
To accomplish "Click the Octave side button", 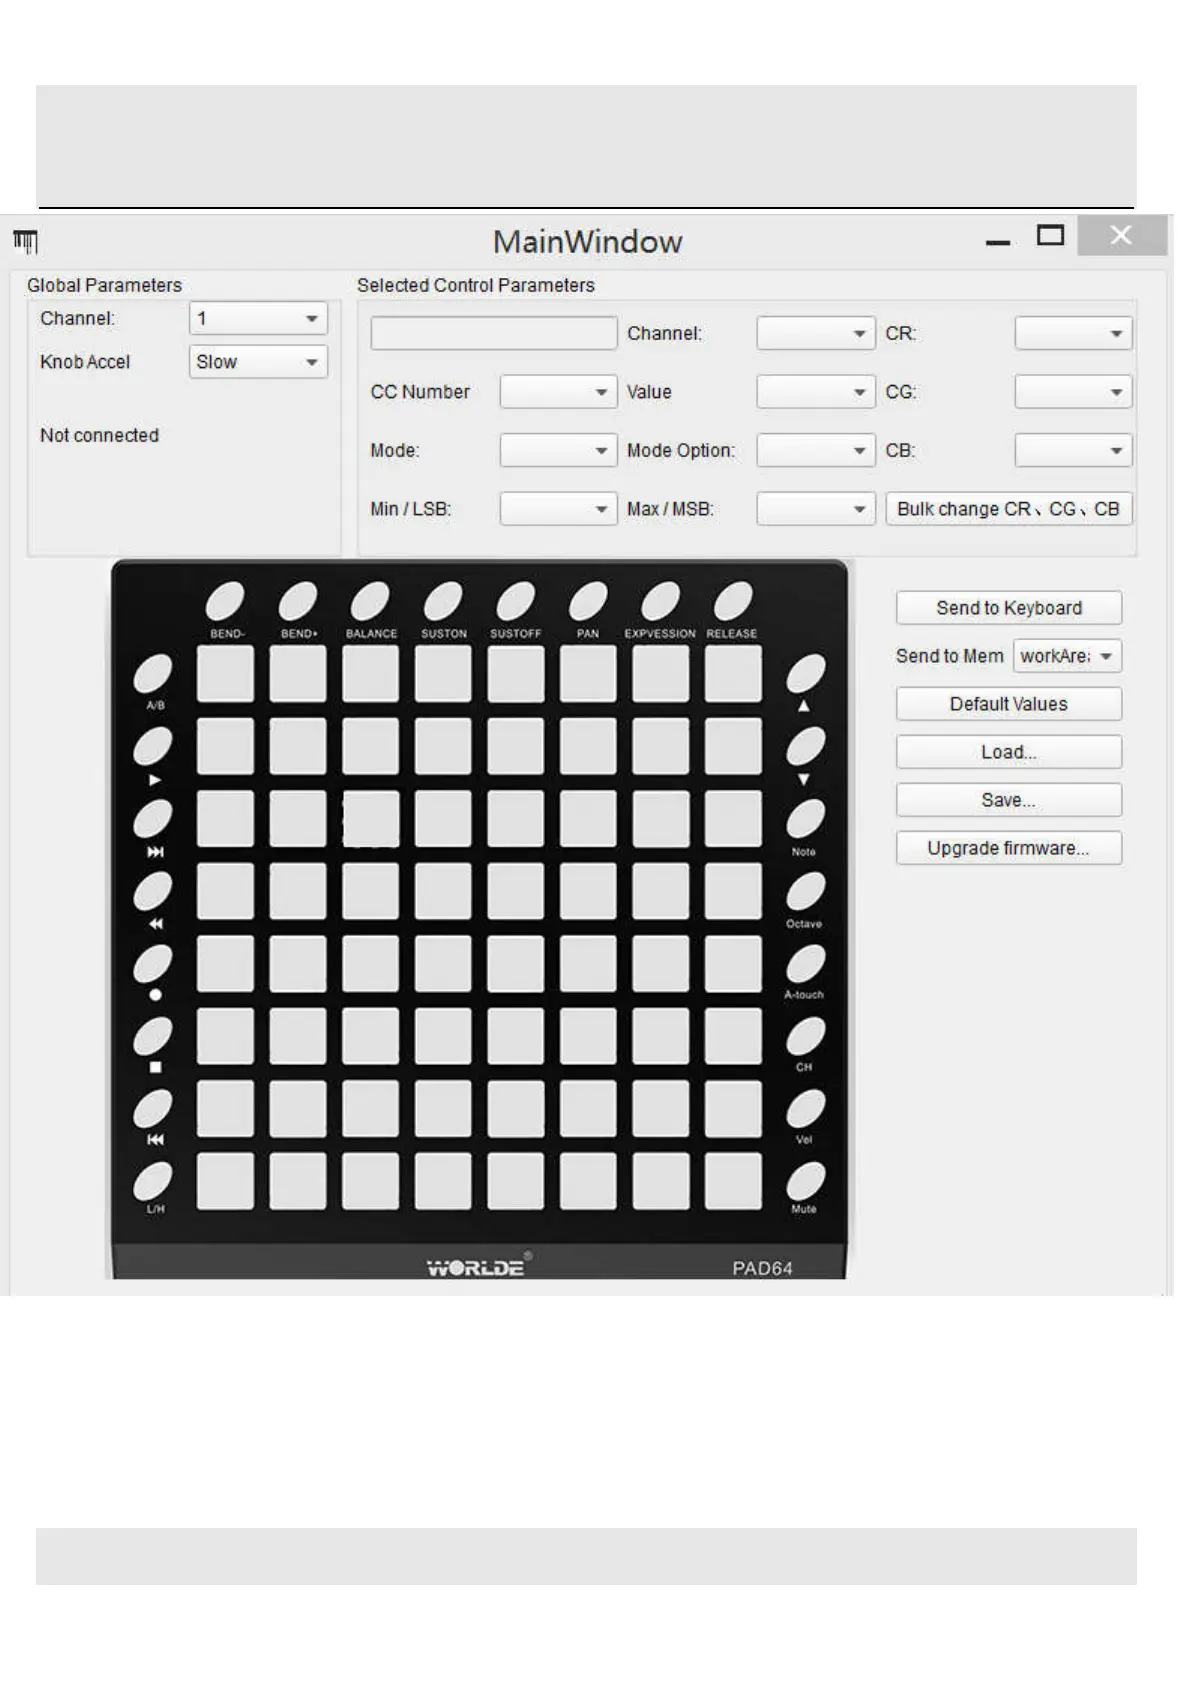I will (805, 891).
